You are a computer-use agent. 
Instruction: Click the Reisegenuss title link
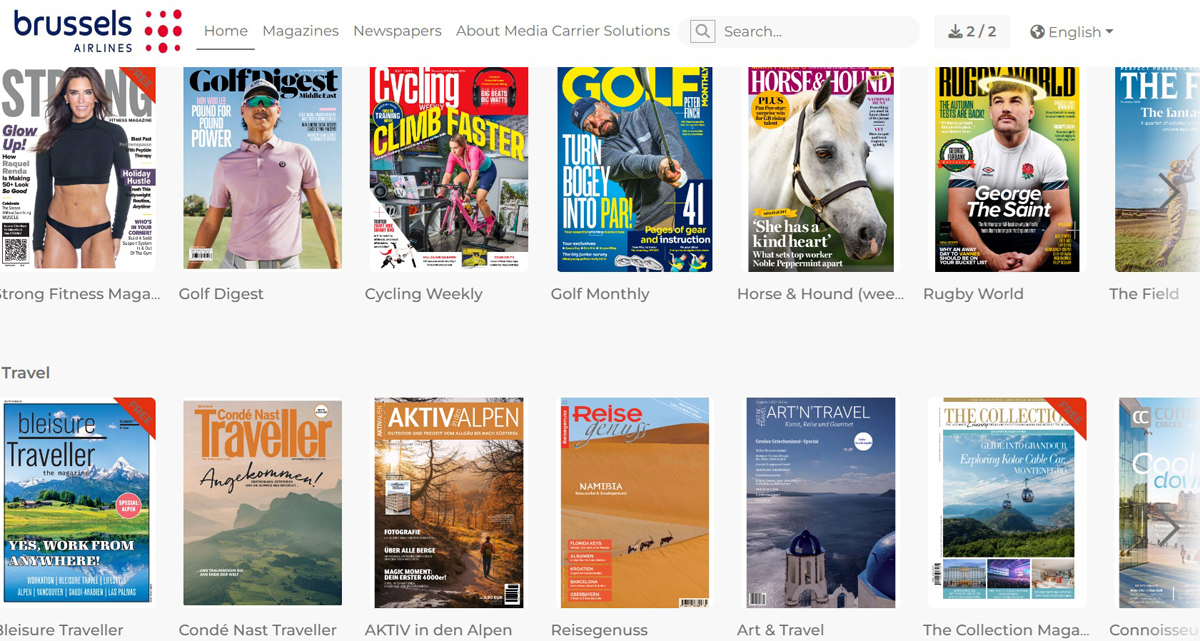pos(599,630)
